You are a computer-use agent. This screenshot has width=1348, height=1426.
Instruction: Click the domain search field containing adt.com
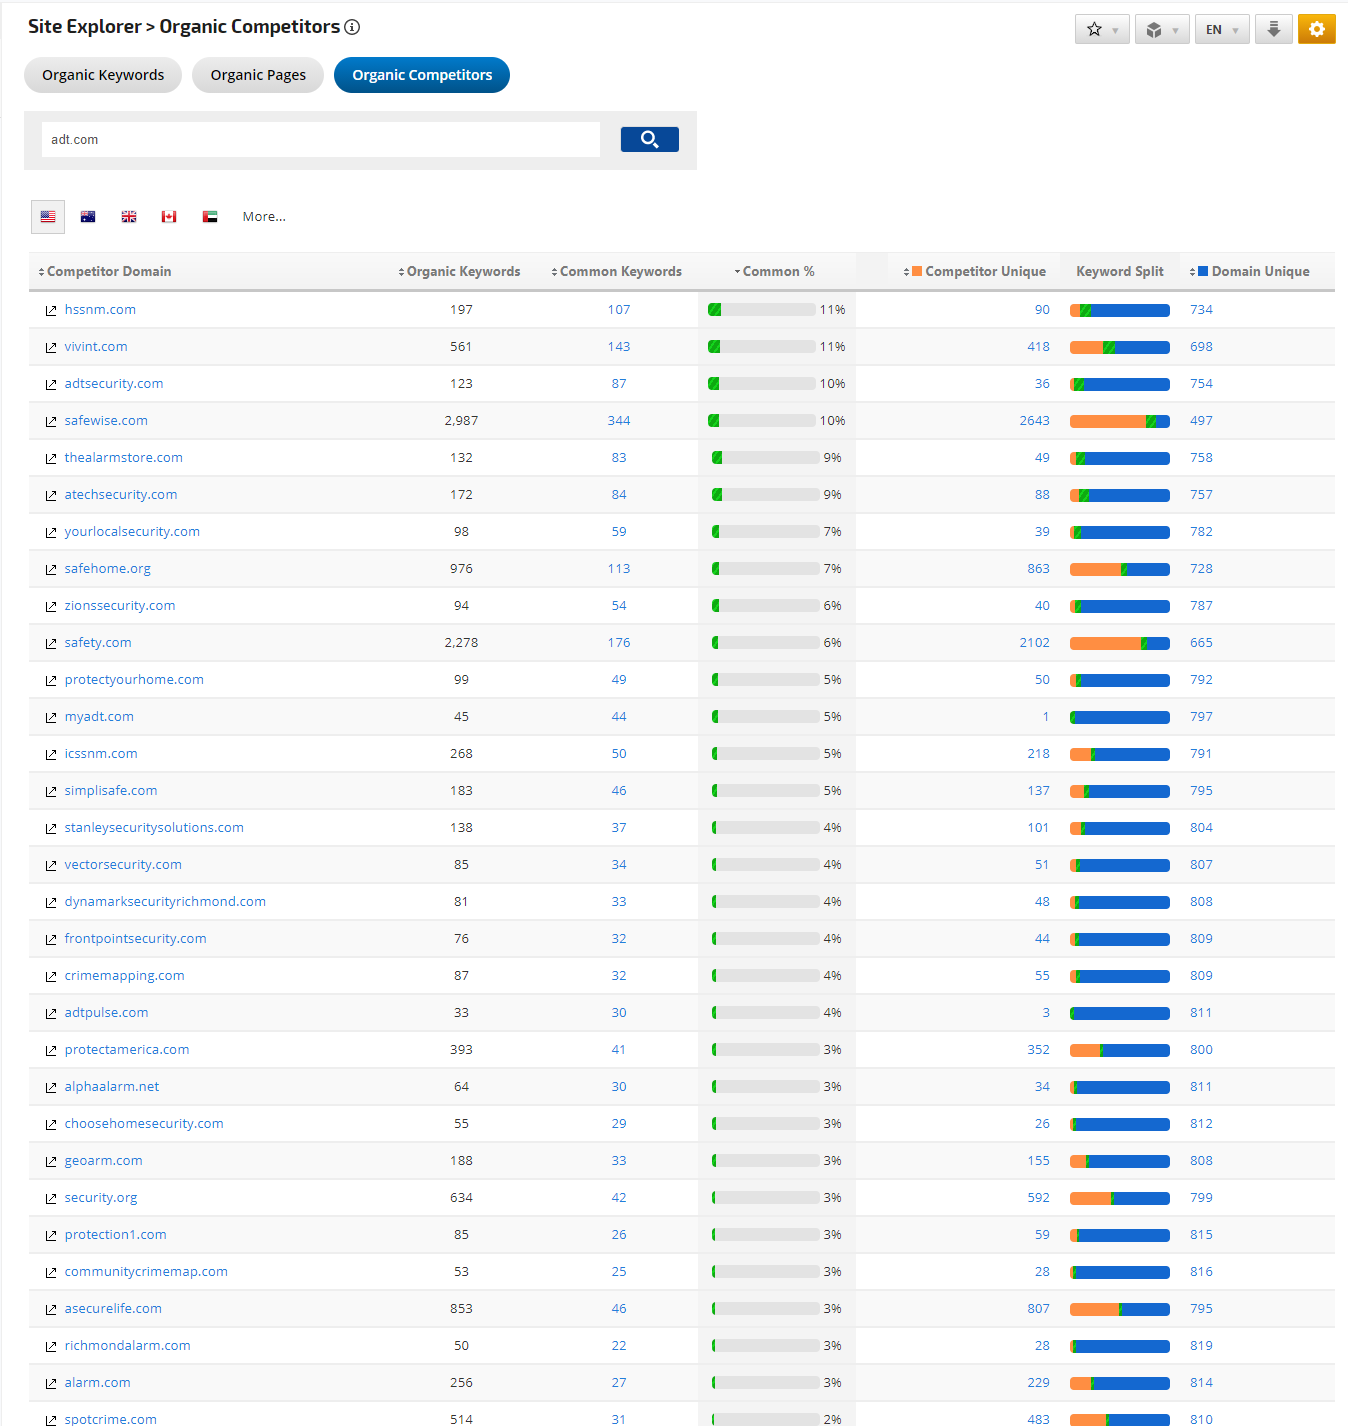(x=320, y=140)
